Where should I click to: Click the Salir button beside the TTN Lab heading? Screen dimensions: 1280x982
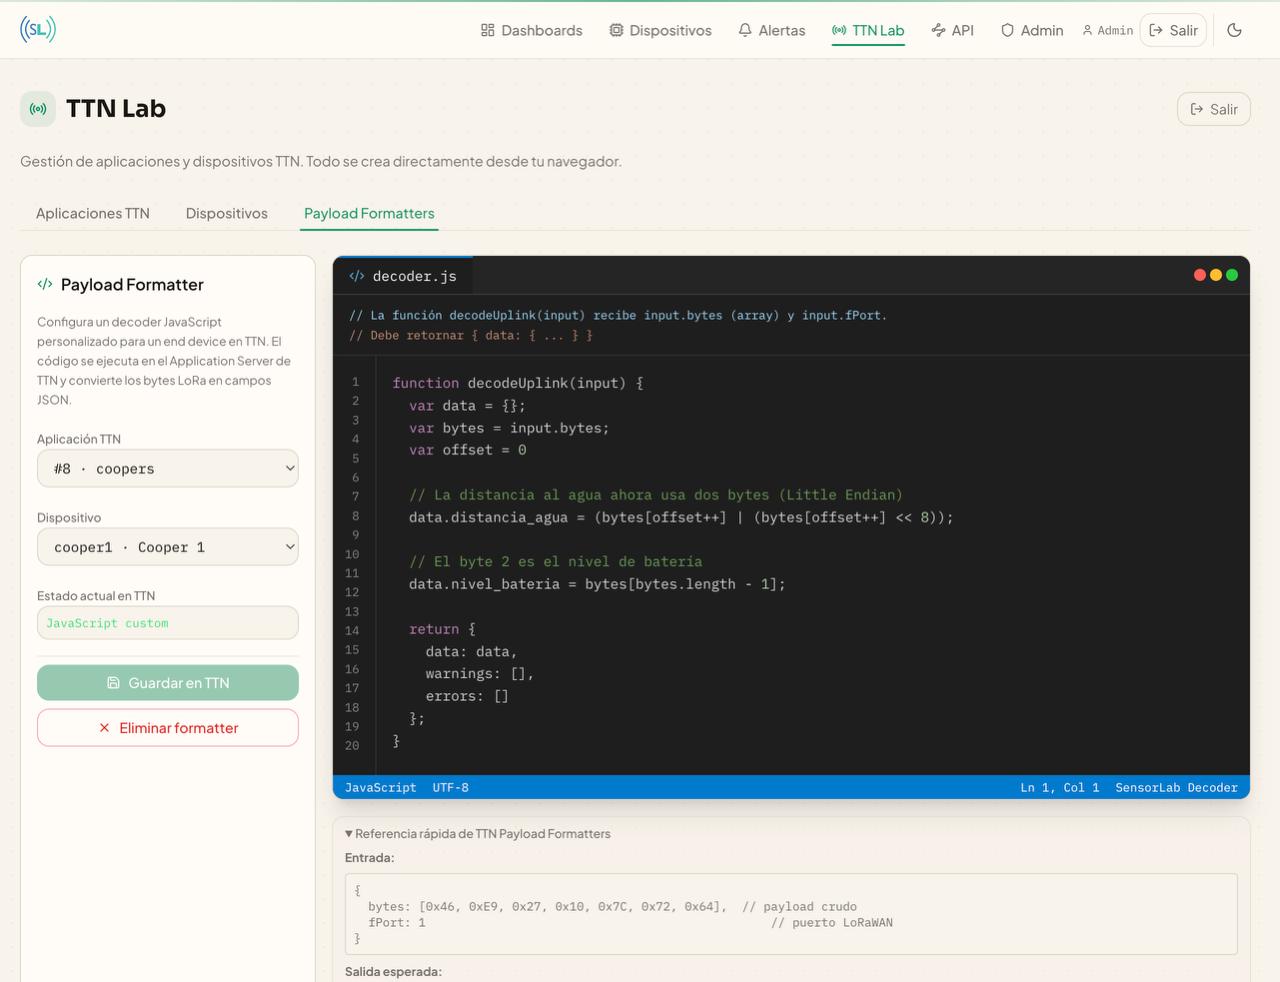(1213, 109)
